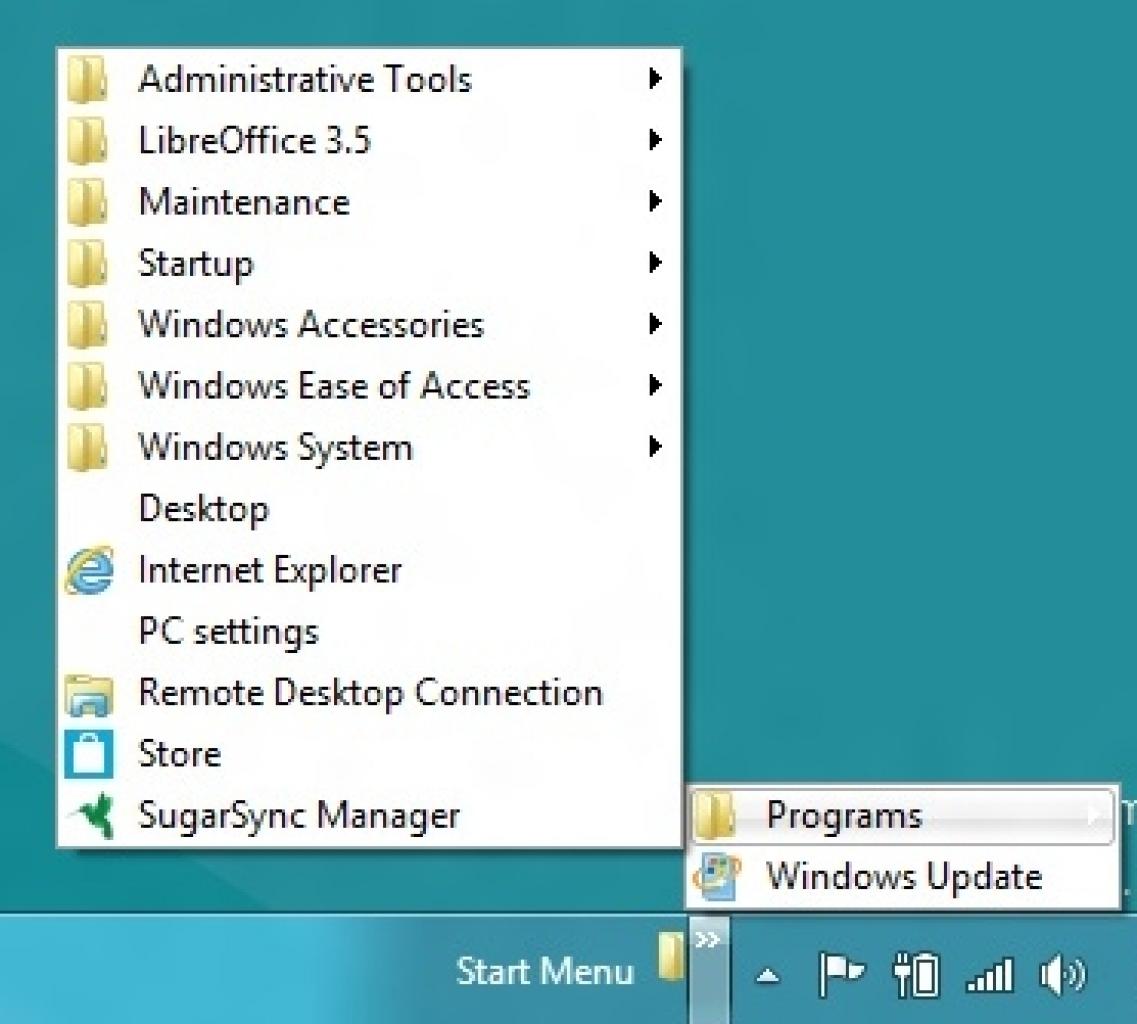Open Action Center flag icon
1137x1024 pixels.
coord(841,975)
